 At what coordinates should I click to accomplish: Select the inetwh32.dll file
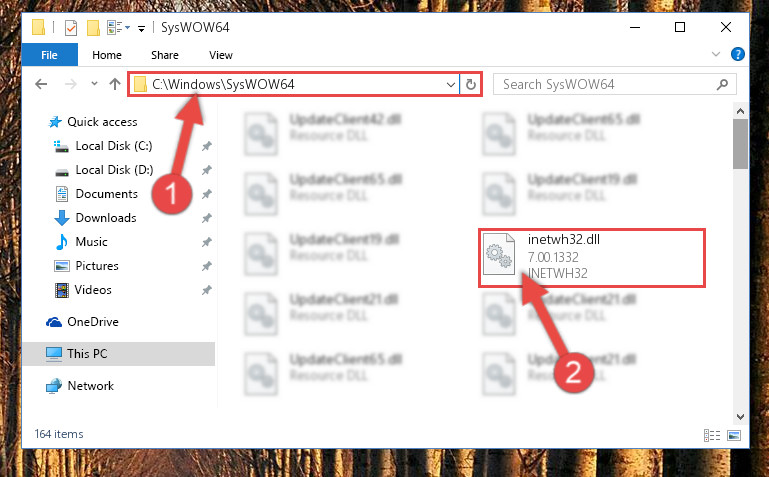click(592, 257)
